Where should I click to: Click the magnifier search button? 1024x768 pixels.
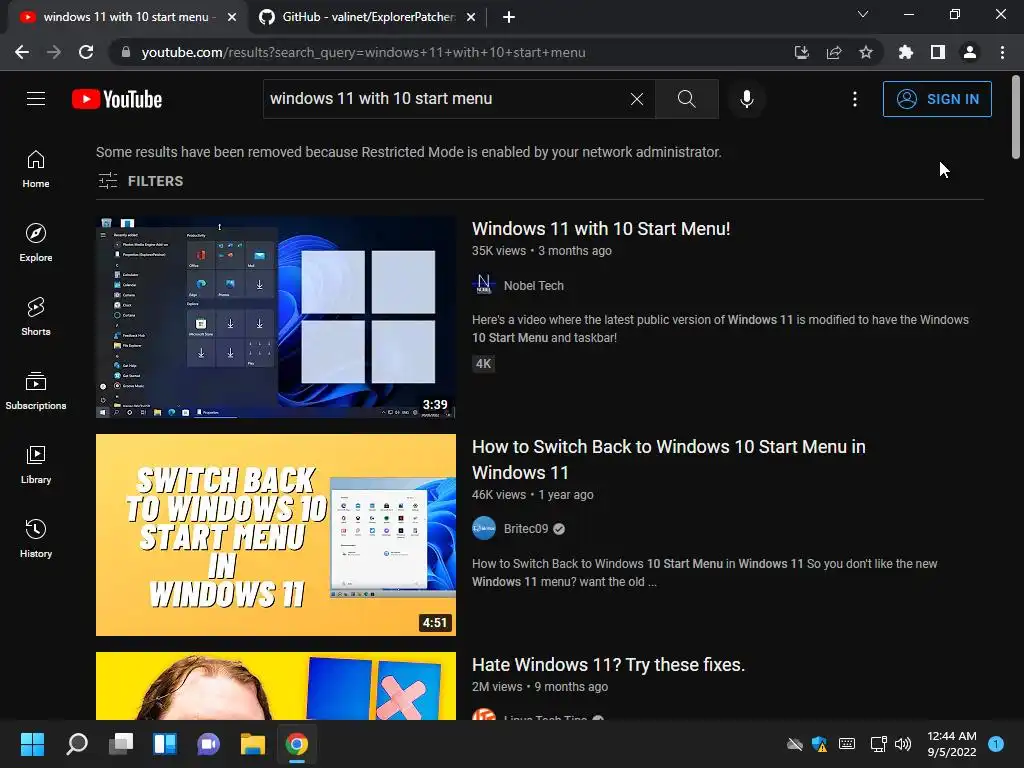[686, 99]
